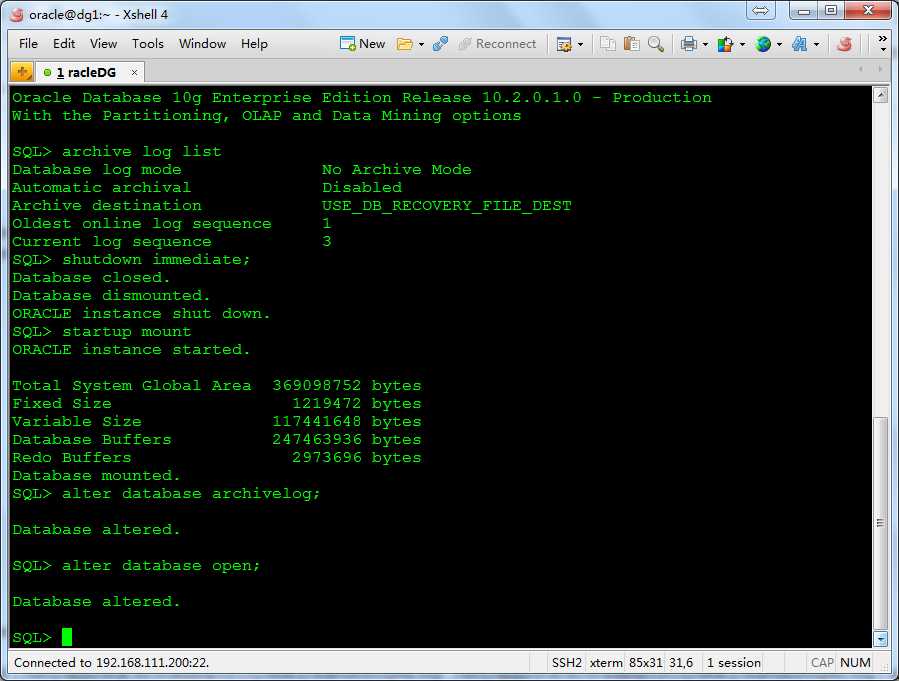Click the Print icon
899x681 pixels.
point(689,44)
